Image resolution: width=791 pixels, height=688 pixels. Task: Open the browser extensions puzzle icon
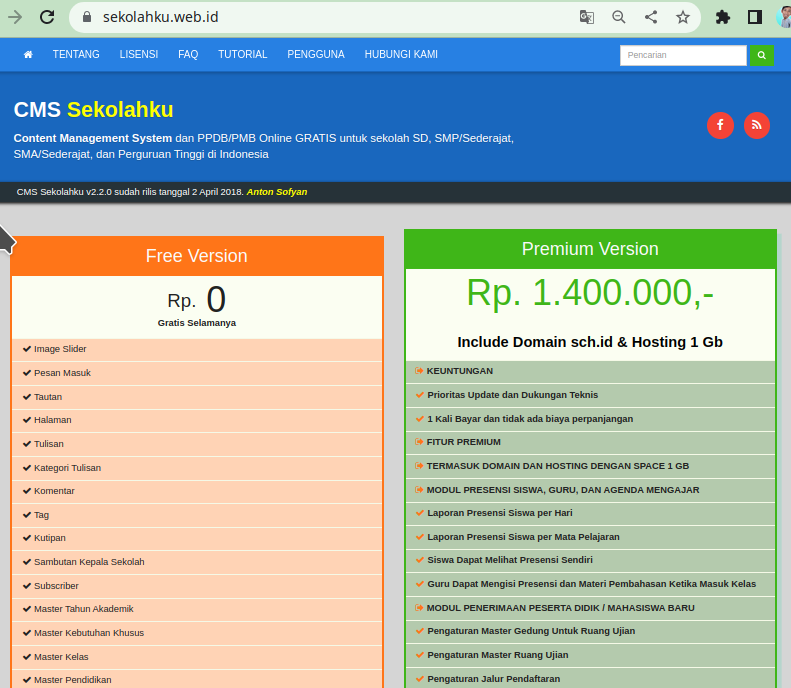click(723, 17)
